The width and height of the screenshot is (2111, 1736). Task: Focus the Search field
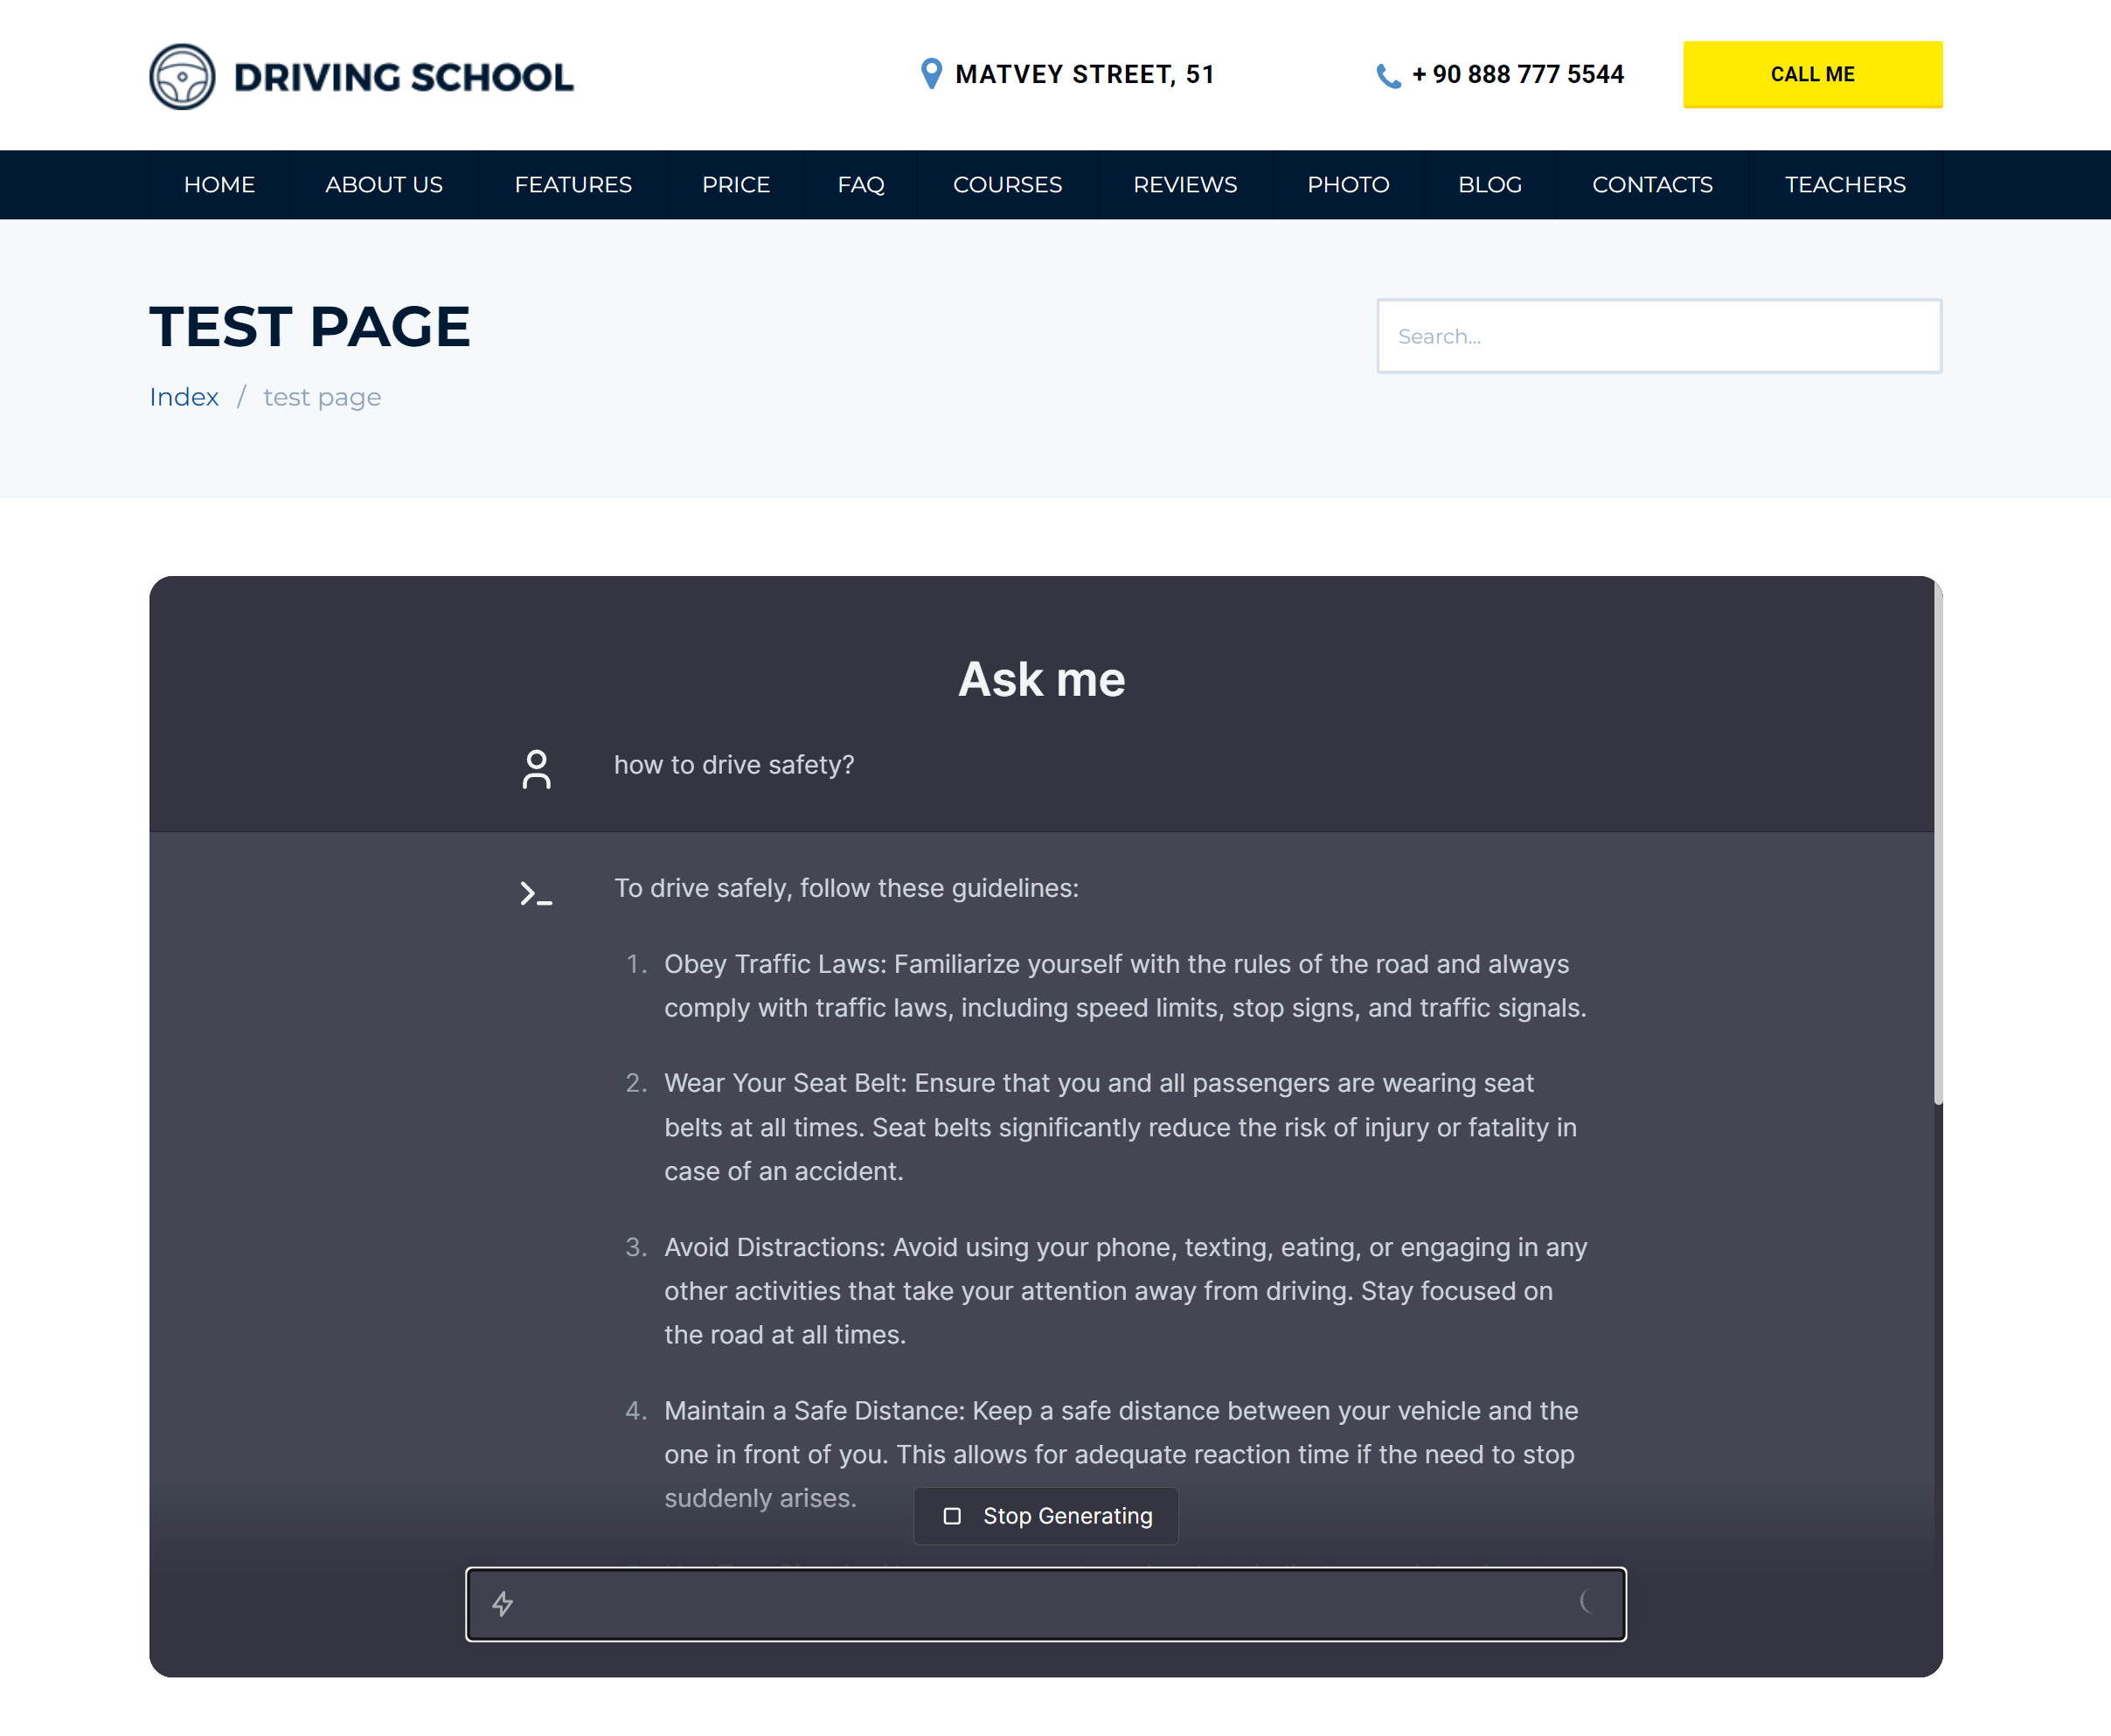1658,336
